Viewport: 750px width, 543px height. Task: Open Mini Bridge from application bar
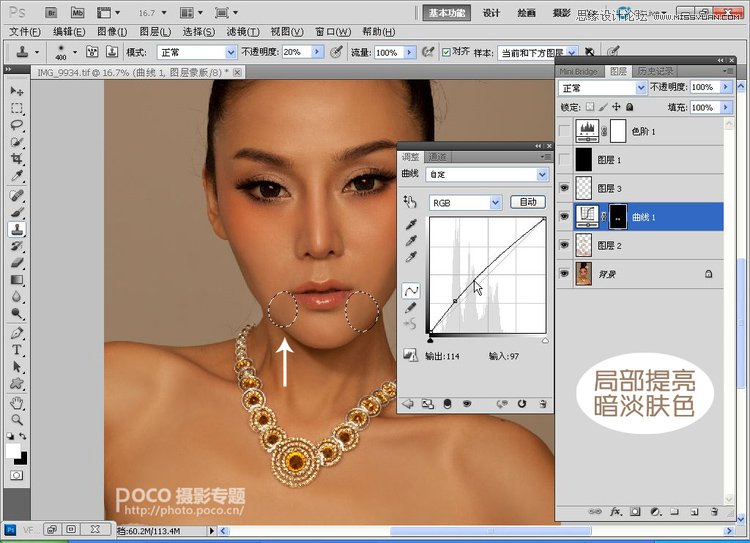77,12
